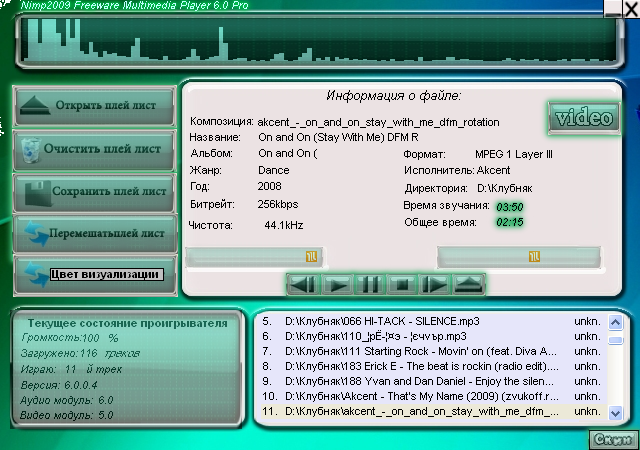Click the 256kbps bitrate value
Image resolution: width=640 pixels, height=450 pixels.
(278, 204)
